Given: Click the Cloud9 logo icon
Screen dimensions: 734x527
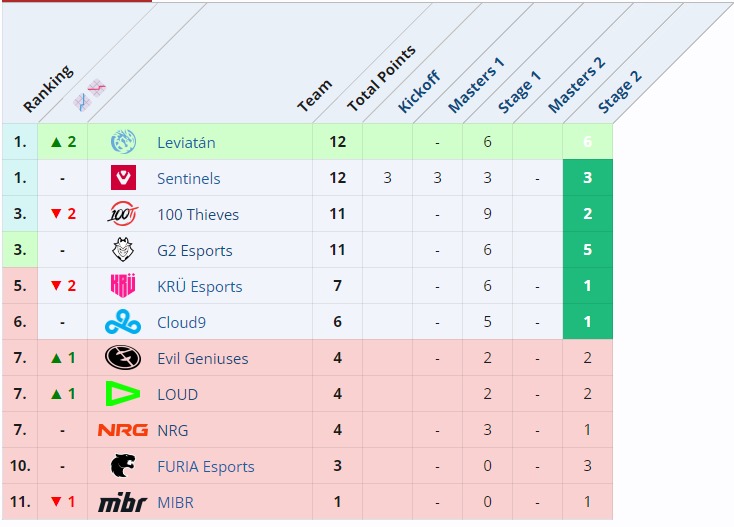Looking at the screenshot, I should point(123,322).
